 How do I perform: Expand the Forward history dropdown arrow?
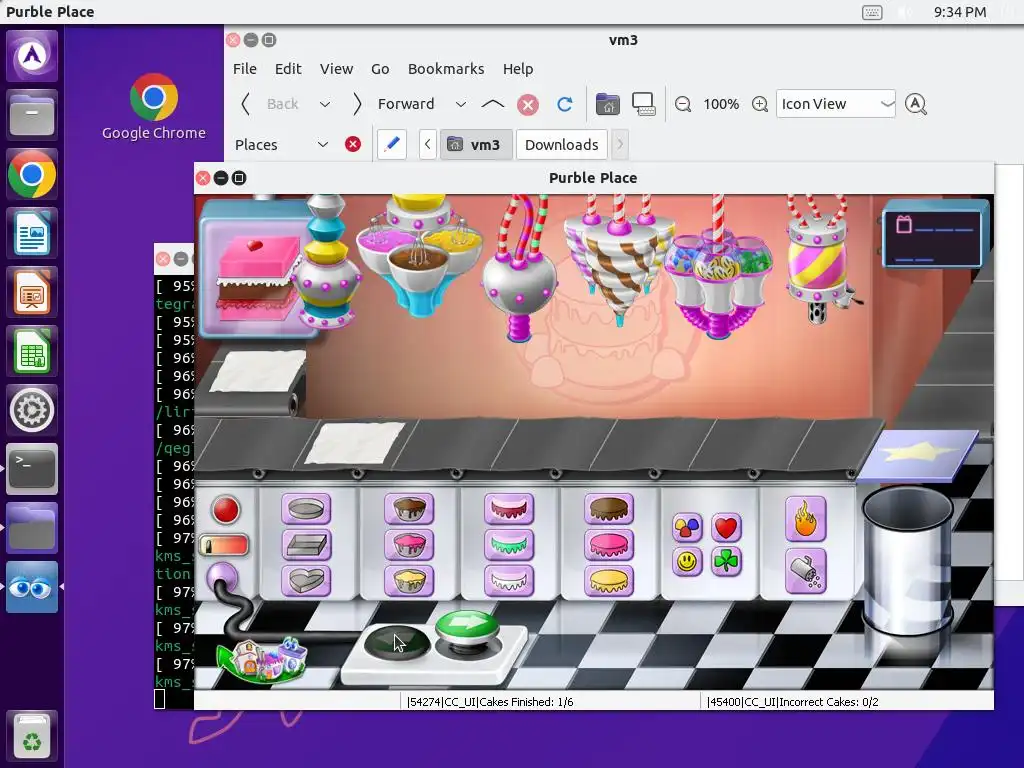point(460,104)
